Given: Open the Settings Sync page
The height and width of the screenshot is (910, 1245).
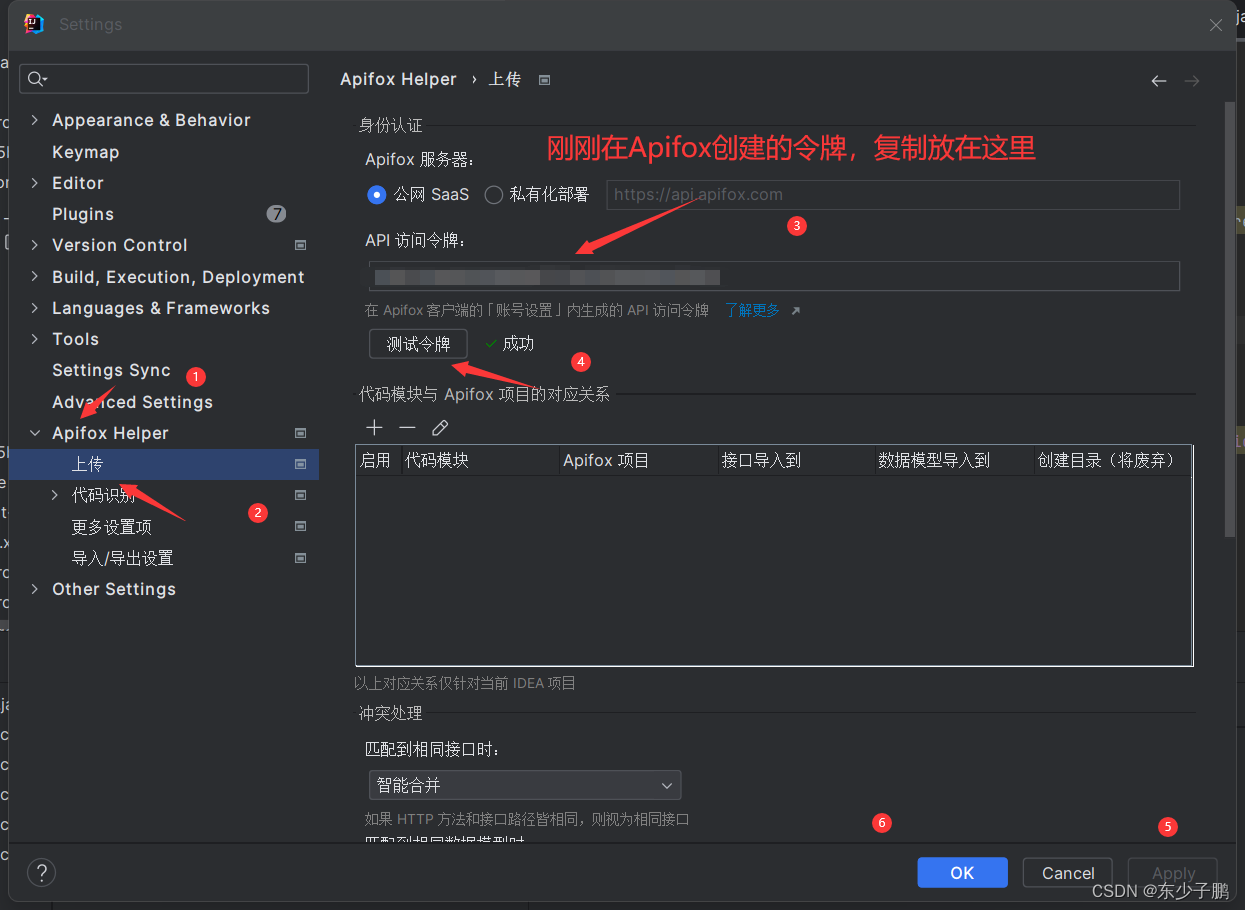Looking at the screenshot, I should (x=111, y=370).
